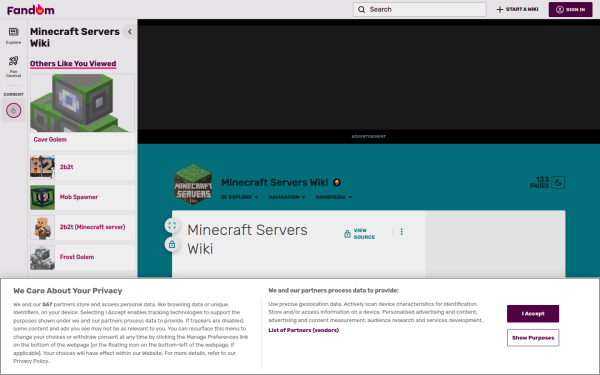Click 2b2t (Minecraft server) villager thumbnail
This screenshot has height=375, width=600.
pyautogui.click(x=42, y=227)
